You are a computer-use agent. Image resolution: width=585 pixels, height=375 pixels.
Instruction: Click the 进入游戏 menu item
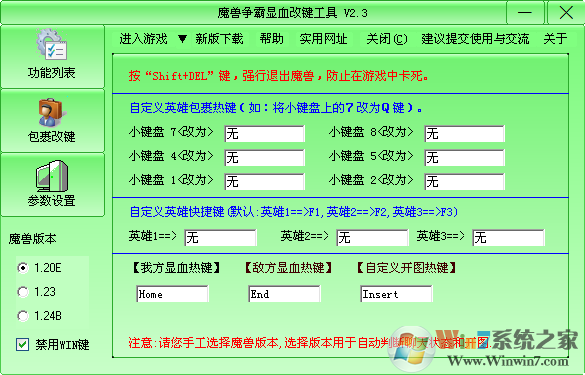click(x=143, y=39)
